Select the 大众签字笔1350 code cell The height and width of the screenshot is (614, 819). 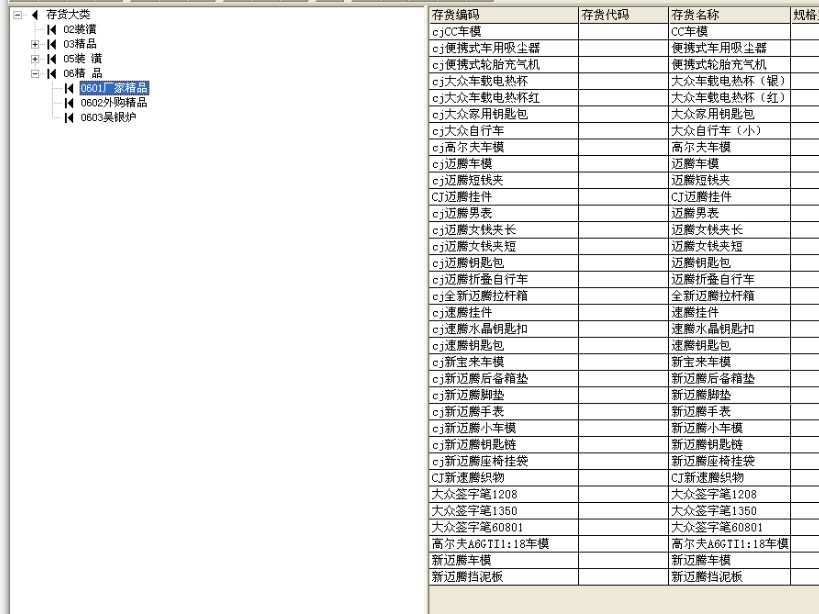[502, 511]
